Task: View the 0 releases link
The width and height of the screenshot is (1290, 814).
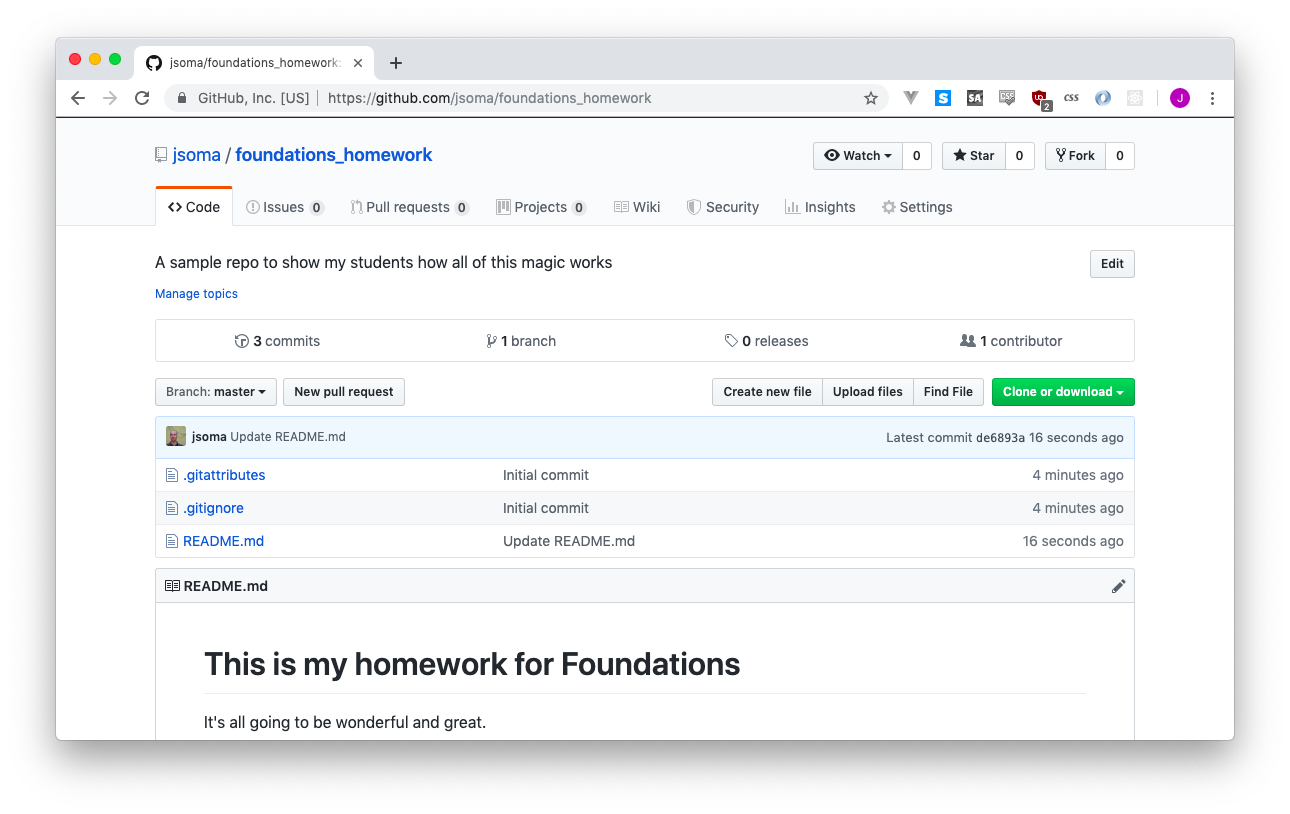Action: pos(766,341)
